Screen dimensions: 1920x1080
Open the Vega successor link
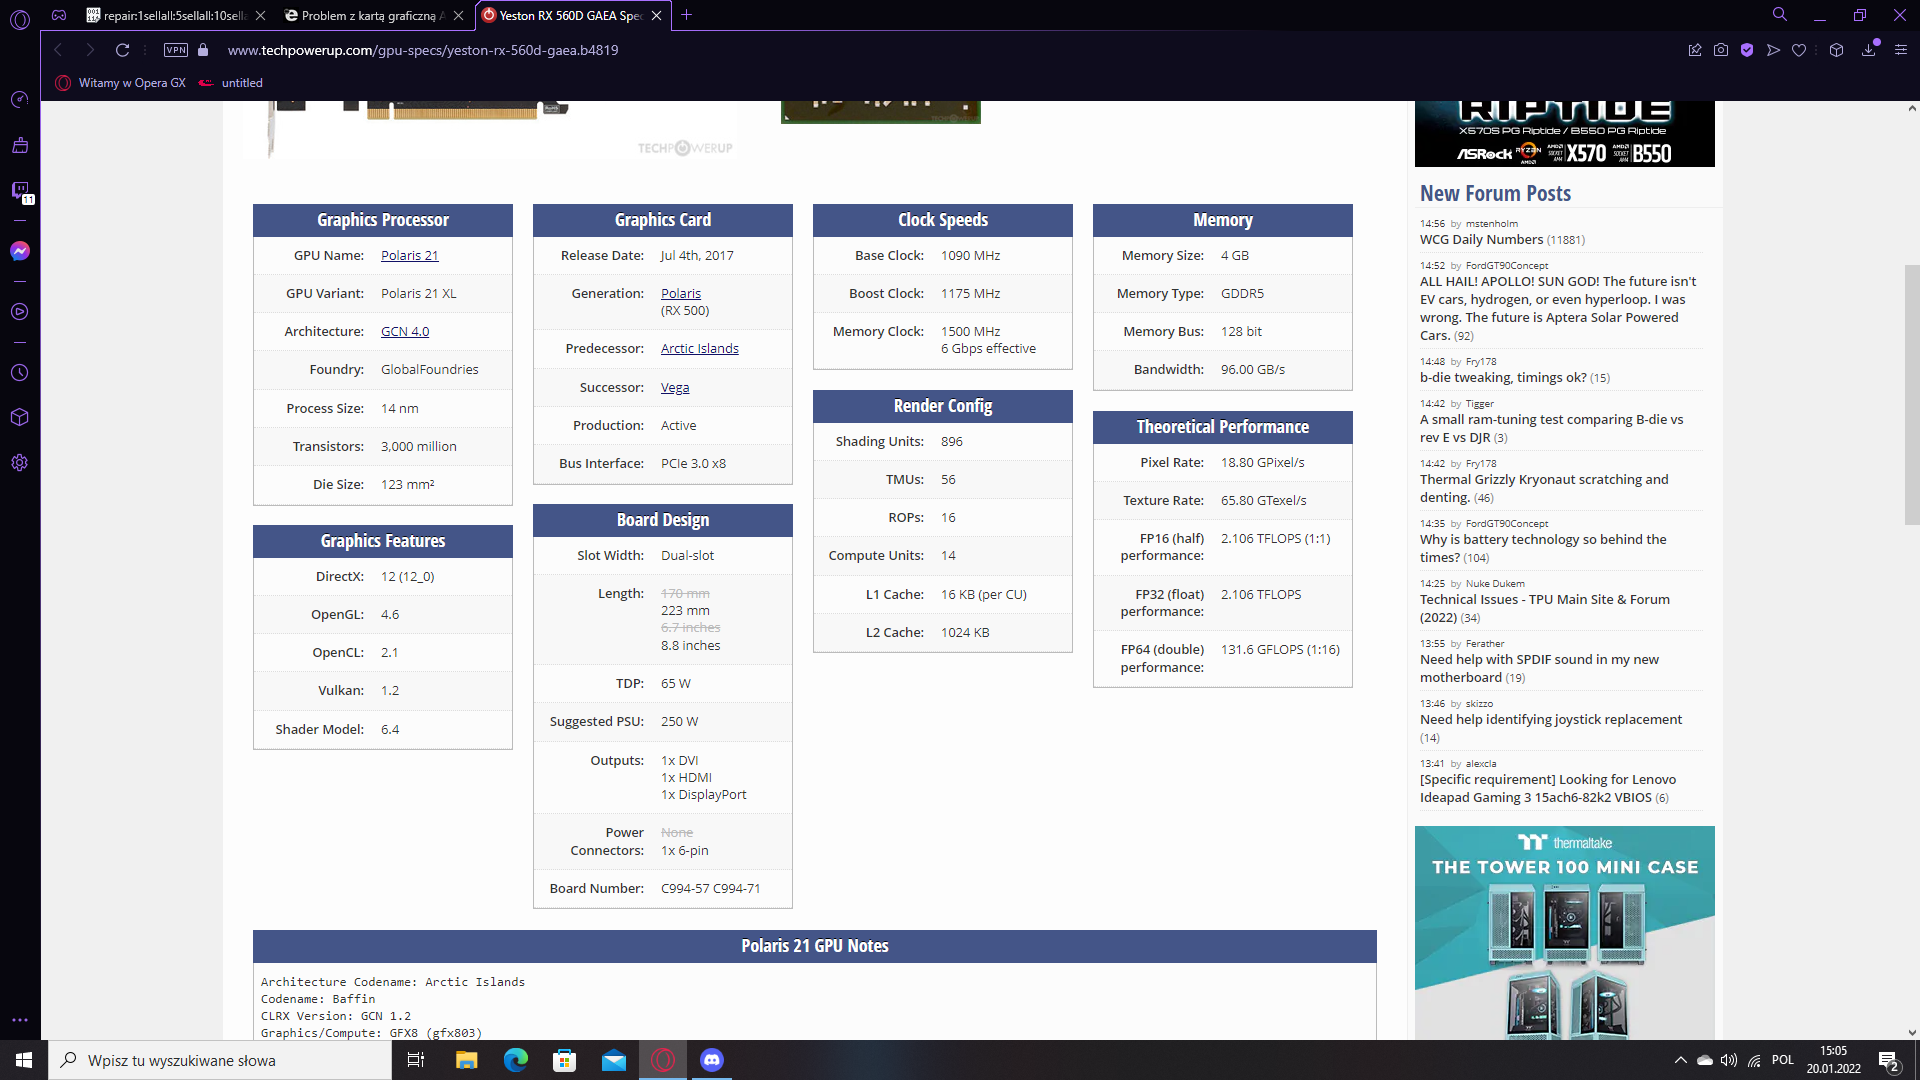(x=675, y=388)
